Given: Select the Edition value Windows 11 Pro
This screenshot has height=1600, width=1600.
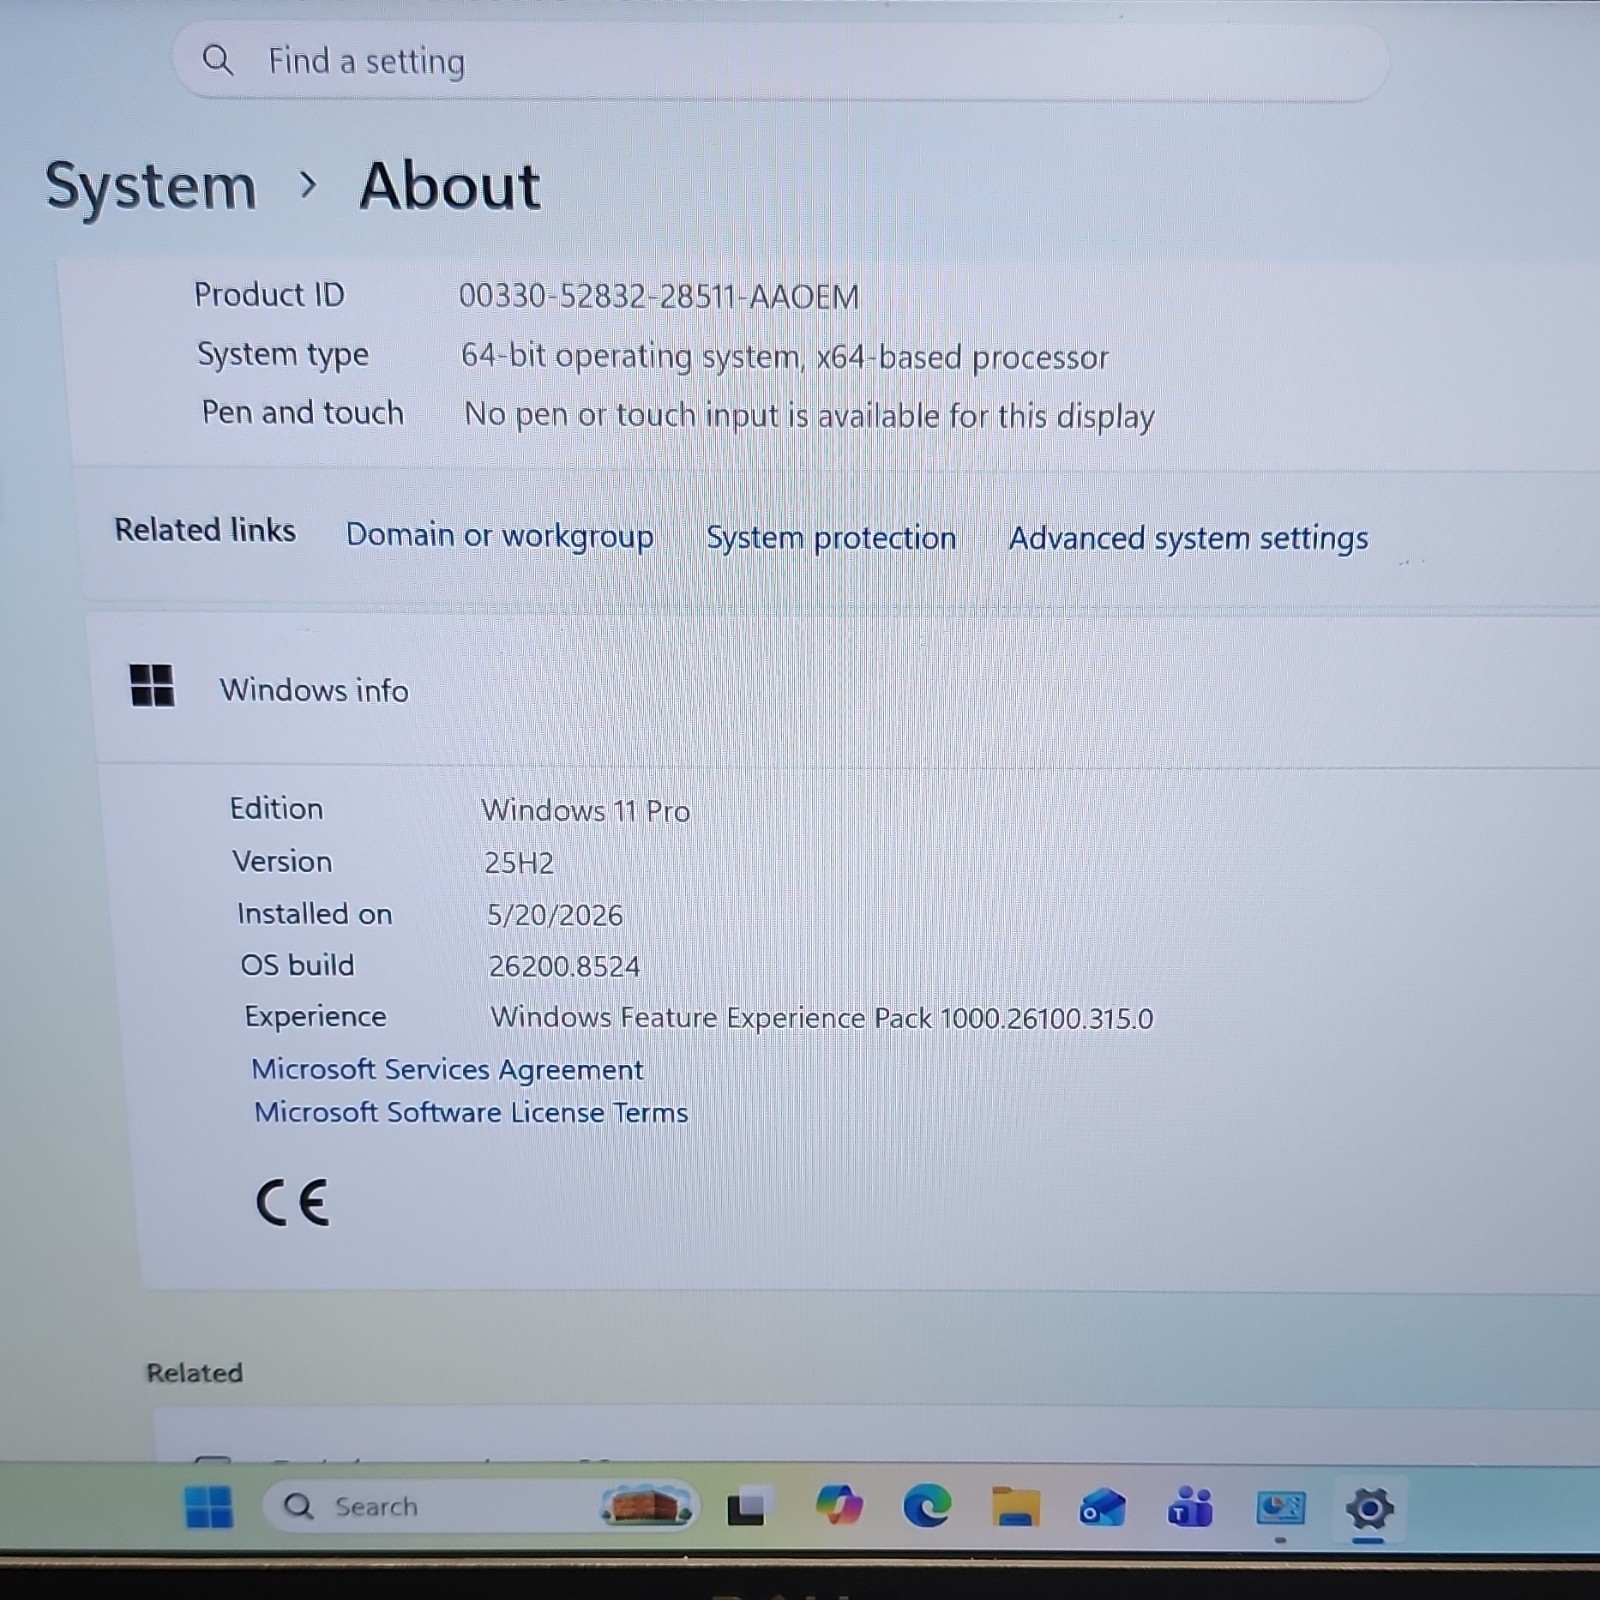Looking at the screenshot, I should coord(586,810).
